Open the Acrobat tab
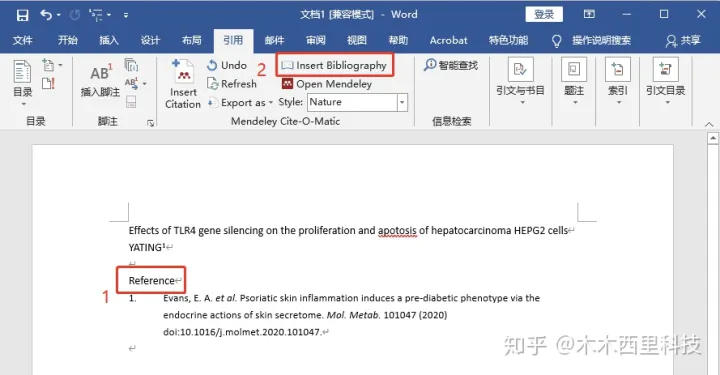This screenshot has height=375, width=720. click(449, 40)
